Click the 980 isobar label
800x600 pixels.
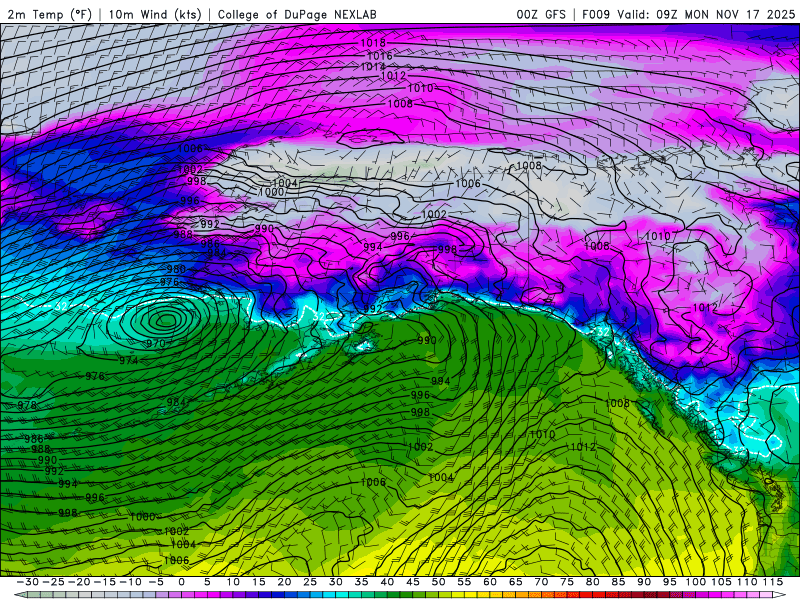(176, 269)
